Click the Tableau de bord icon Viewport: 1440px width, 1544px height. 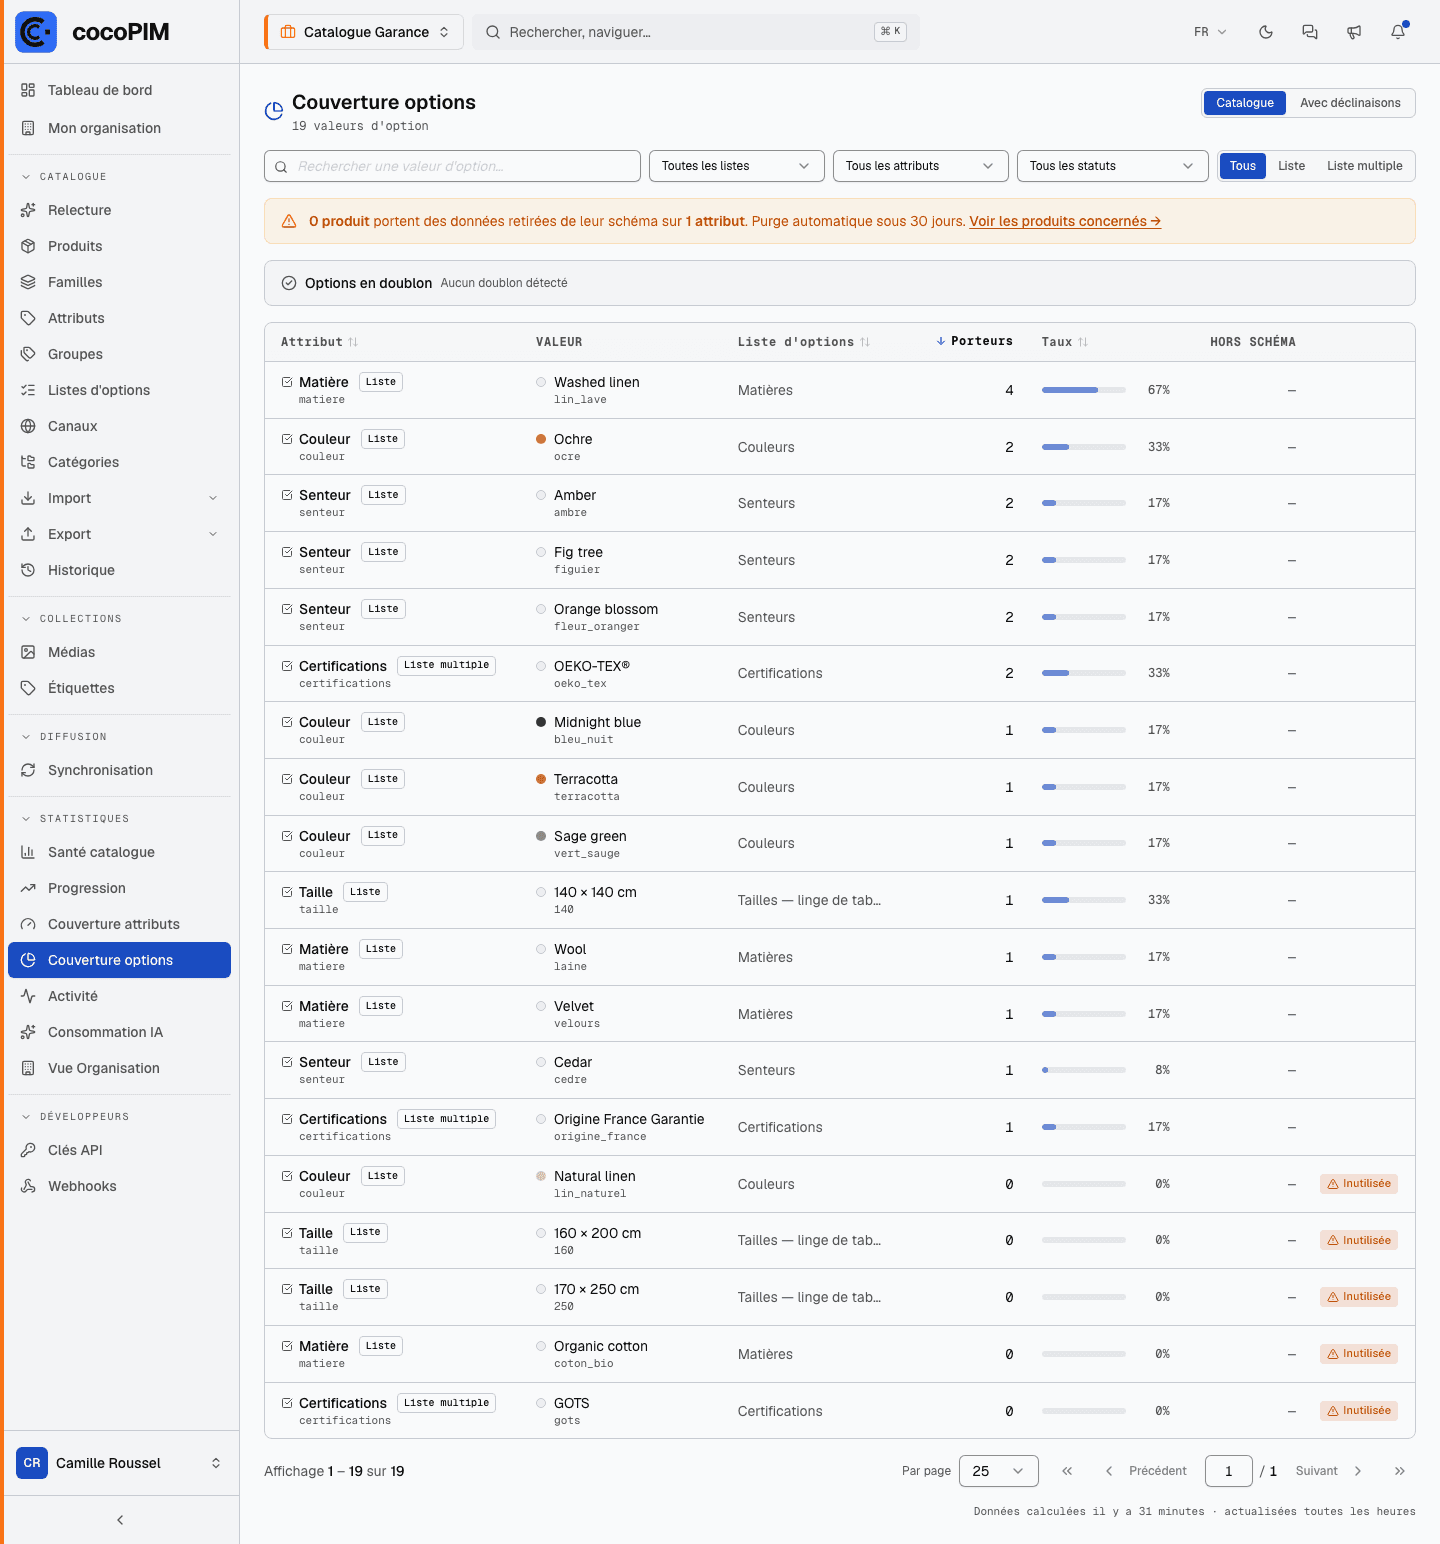pyautogui.click(x=28, y=90)
